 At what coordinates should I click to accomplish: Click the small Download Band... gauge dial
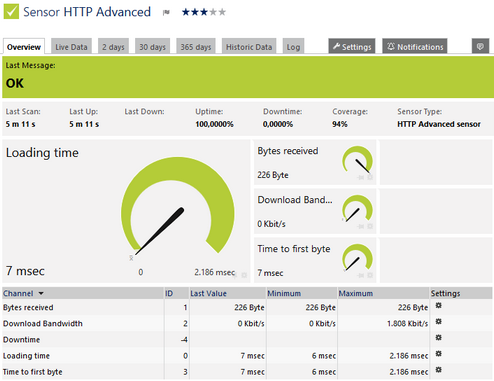357,209
